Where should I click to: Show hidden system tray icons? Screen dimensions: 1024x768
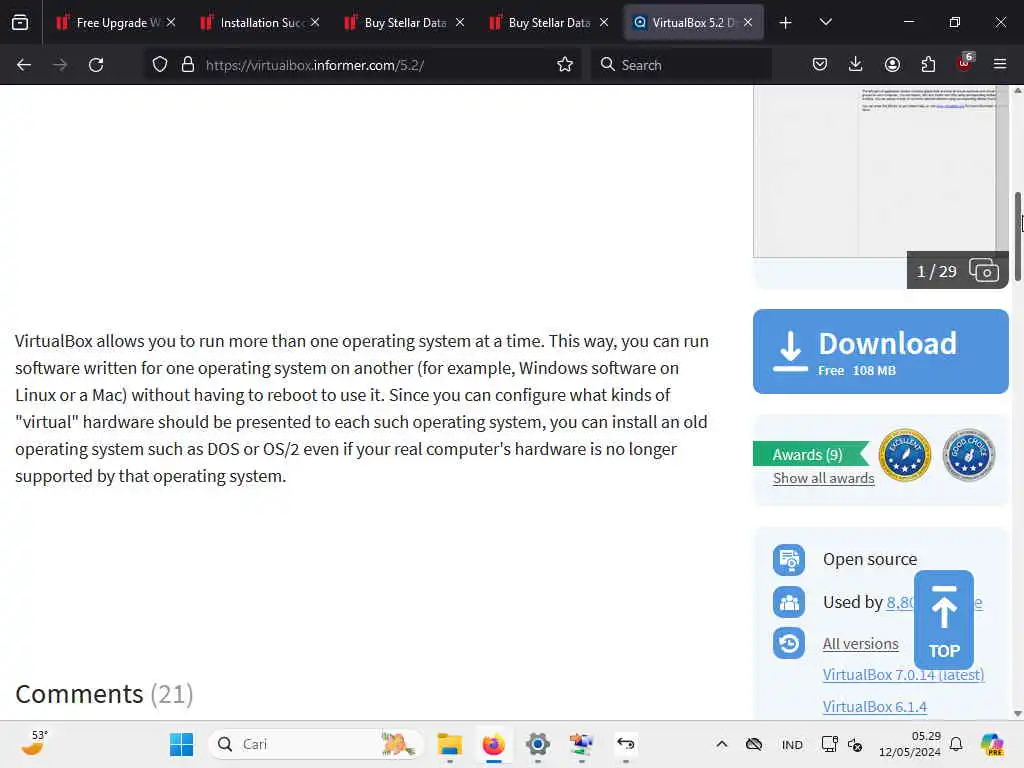click(722, 744)
